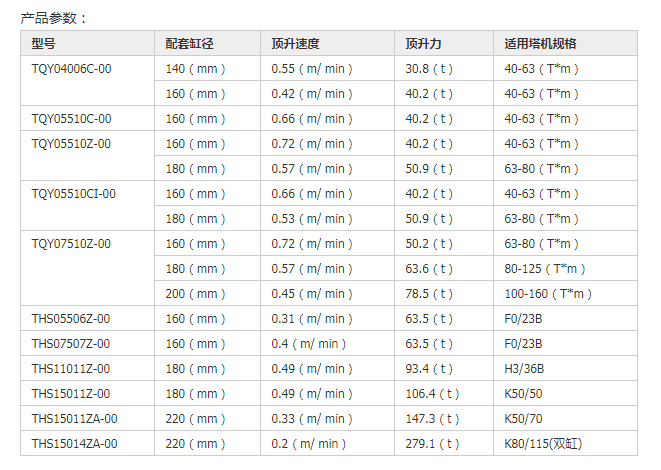Select model TQY05510C-00 cell

pyautogui.click(x=72, y=119)
